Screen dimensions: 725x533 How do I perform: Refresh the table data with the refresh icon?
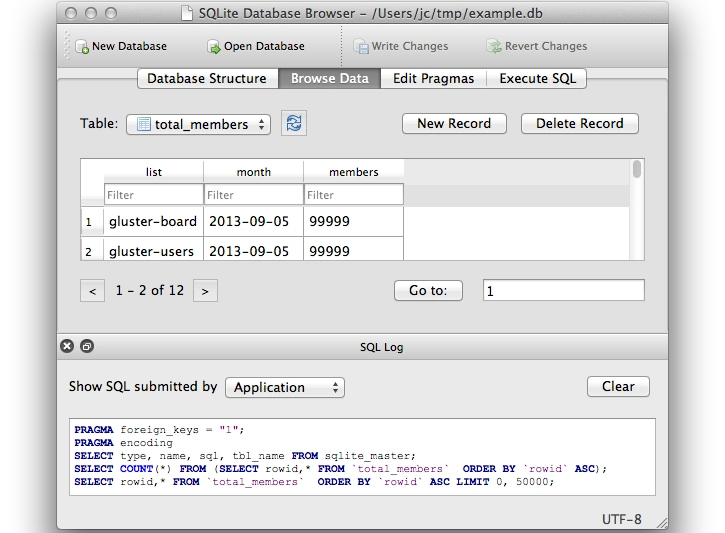(x=294, y=123)
